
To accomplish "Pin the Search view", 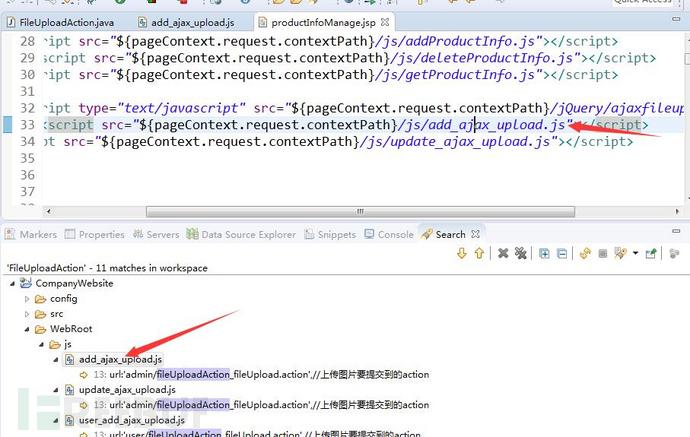I will pos(651,253).
